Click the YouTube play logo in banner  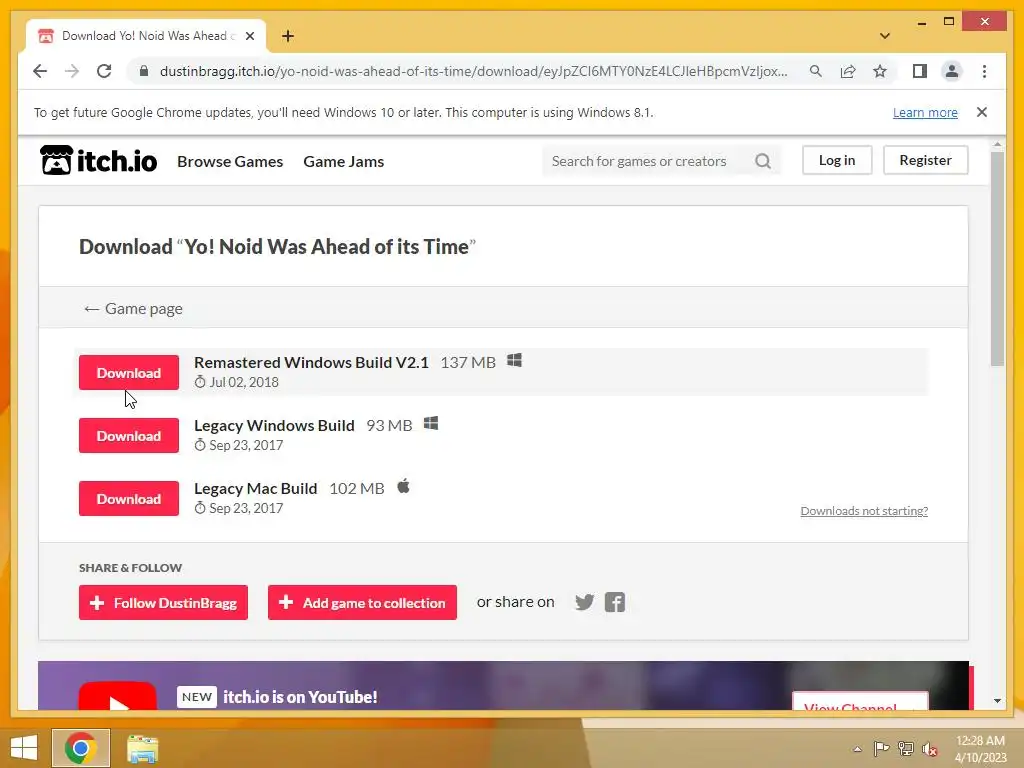118,696
